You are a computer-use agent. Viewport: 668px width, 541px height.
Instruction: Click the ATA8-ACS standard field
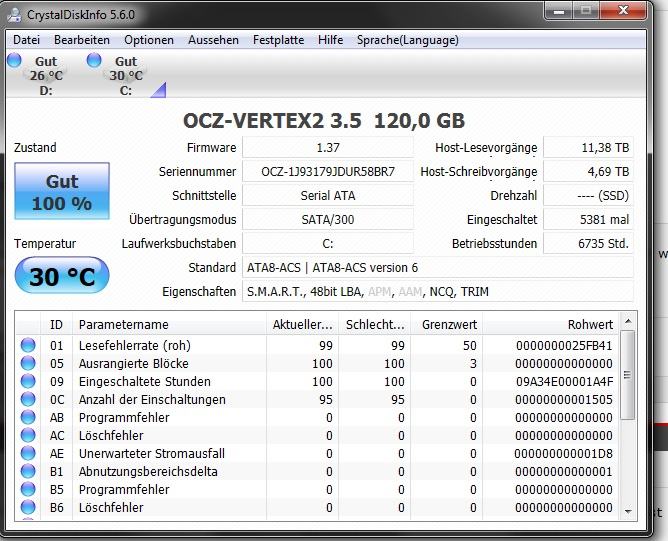(438, 268)
